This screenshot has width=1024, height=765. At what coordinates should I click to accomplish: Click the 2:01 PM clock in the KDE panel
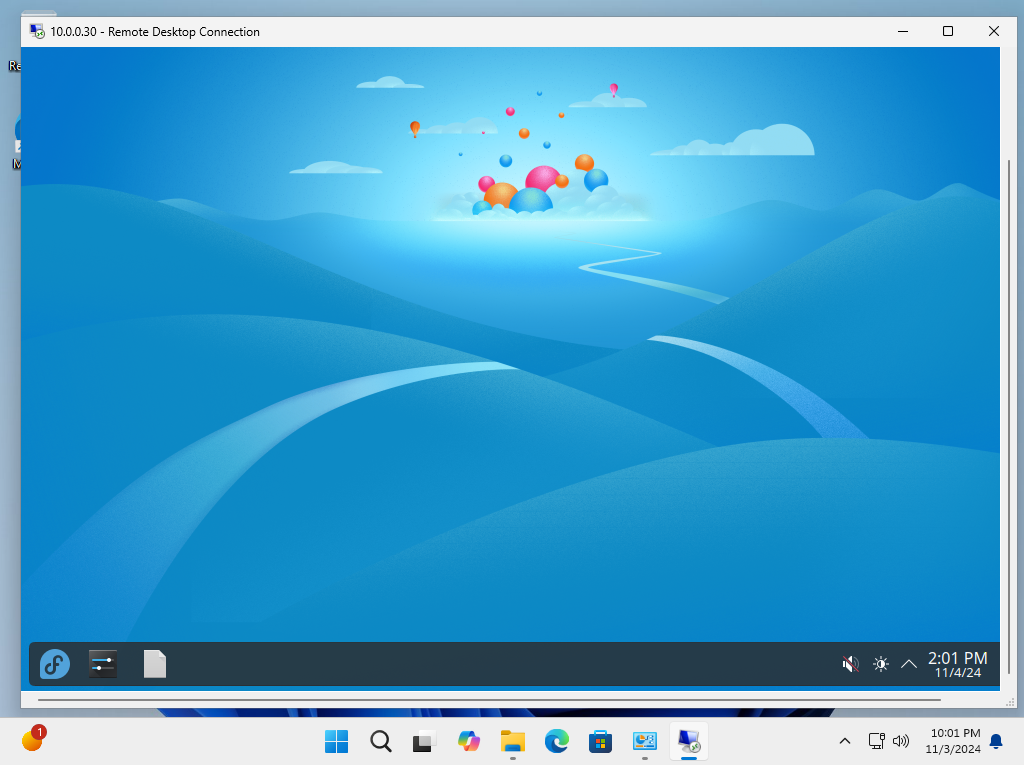tap(957, 664)
